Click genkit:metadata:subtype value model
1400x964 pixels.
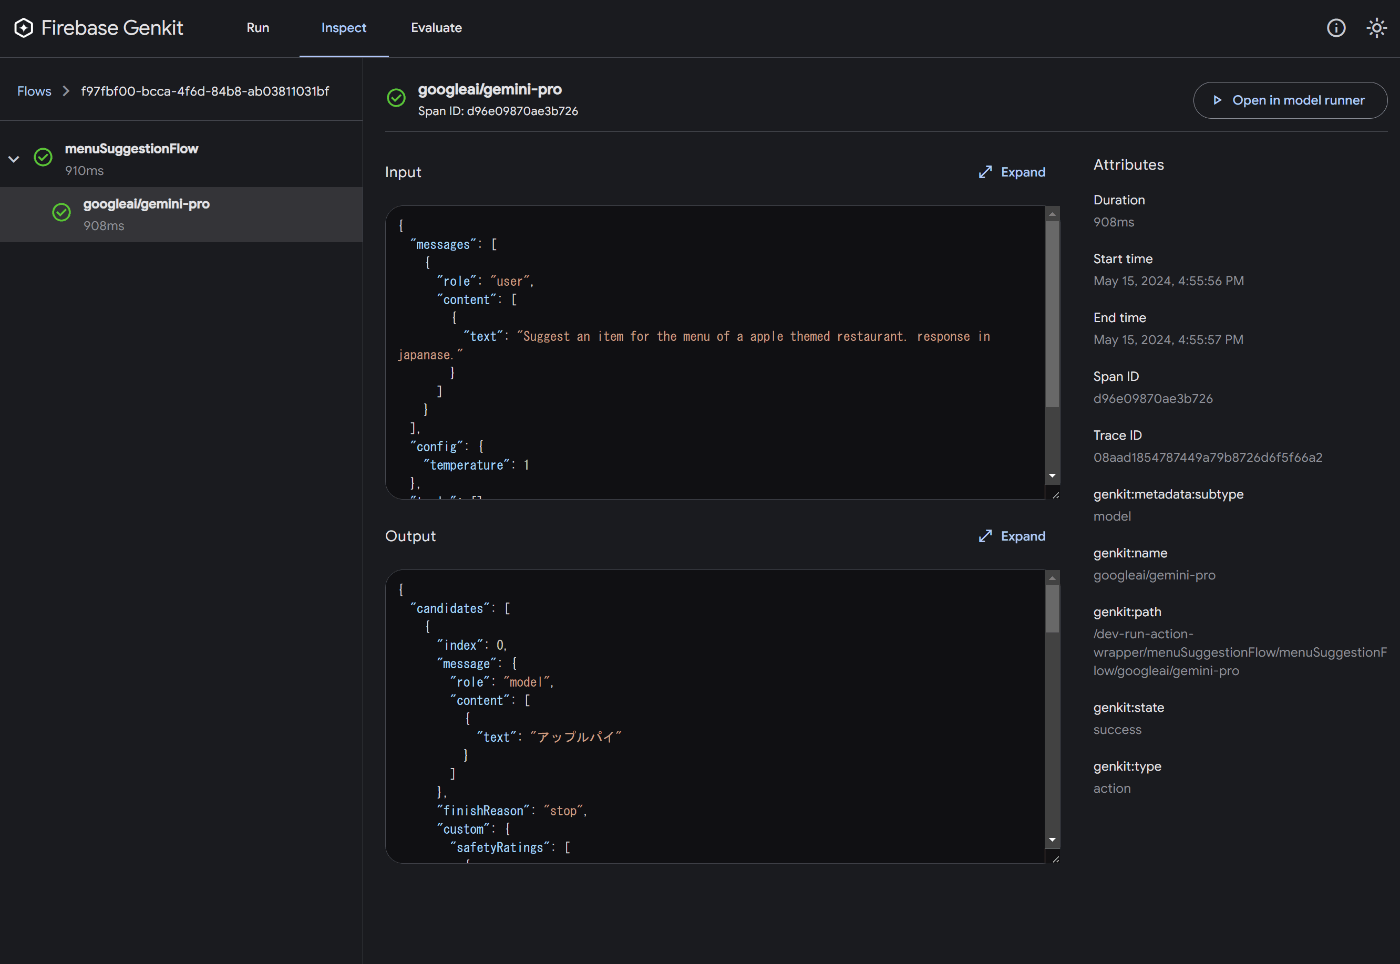1112,517
